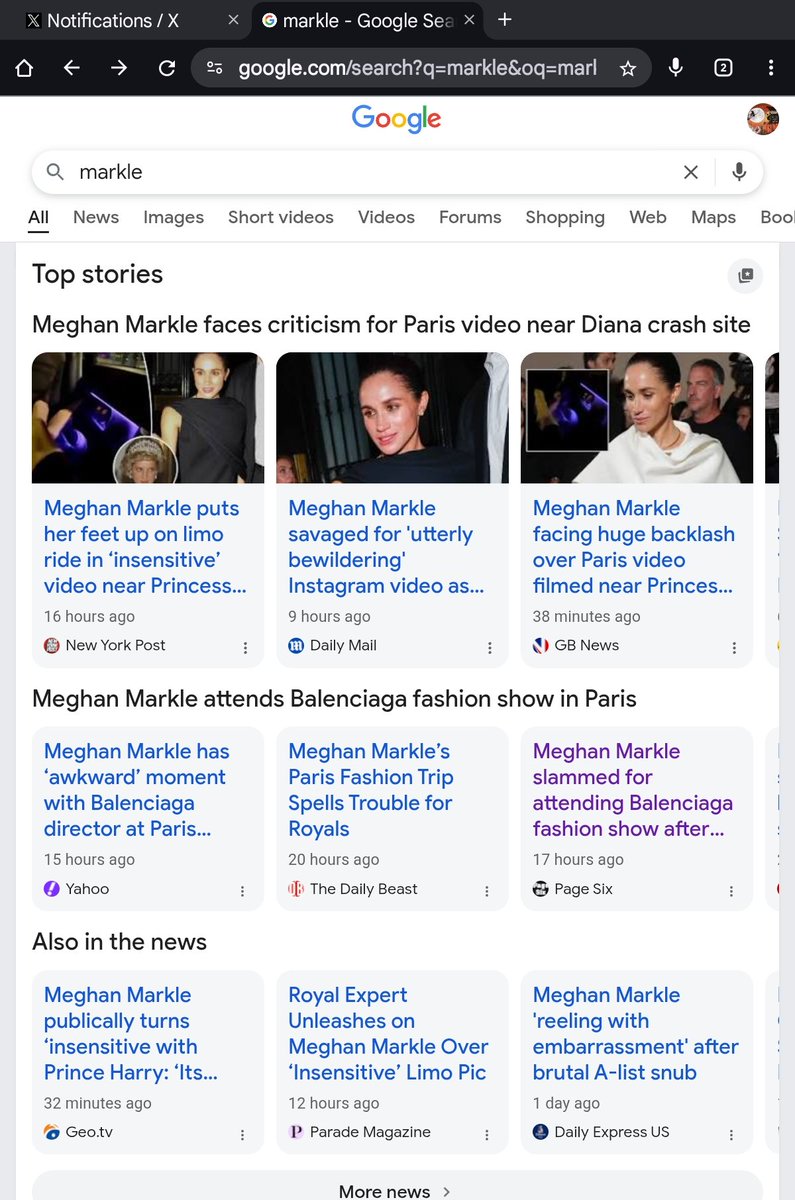
Task: Click The Daily Beast source icon
Action: [x=296, y=889]
